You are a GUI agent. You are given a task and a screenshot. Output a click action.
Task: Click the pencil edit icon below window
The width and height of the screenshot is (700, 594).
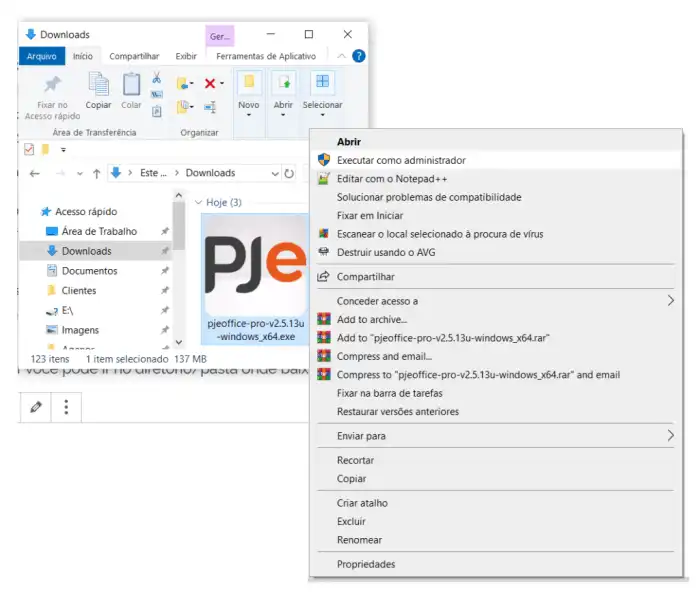pos(36,407)
